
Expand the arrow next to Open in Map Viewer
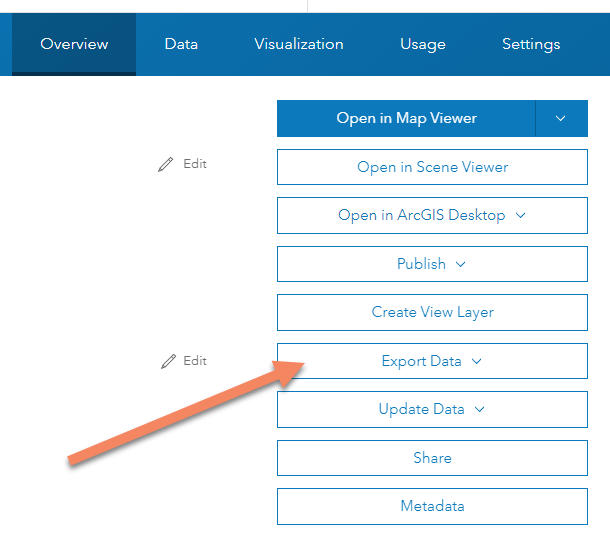560,118
